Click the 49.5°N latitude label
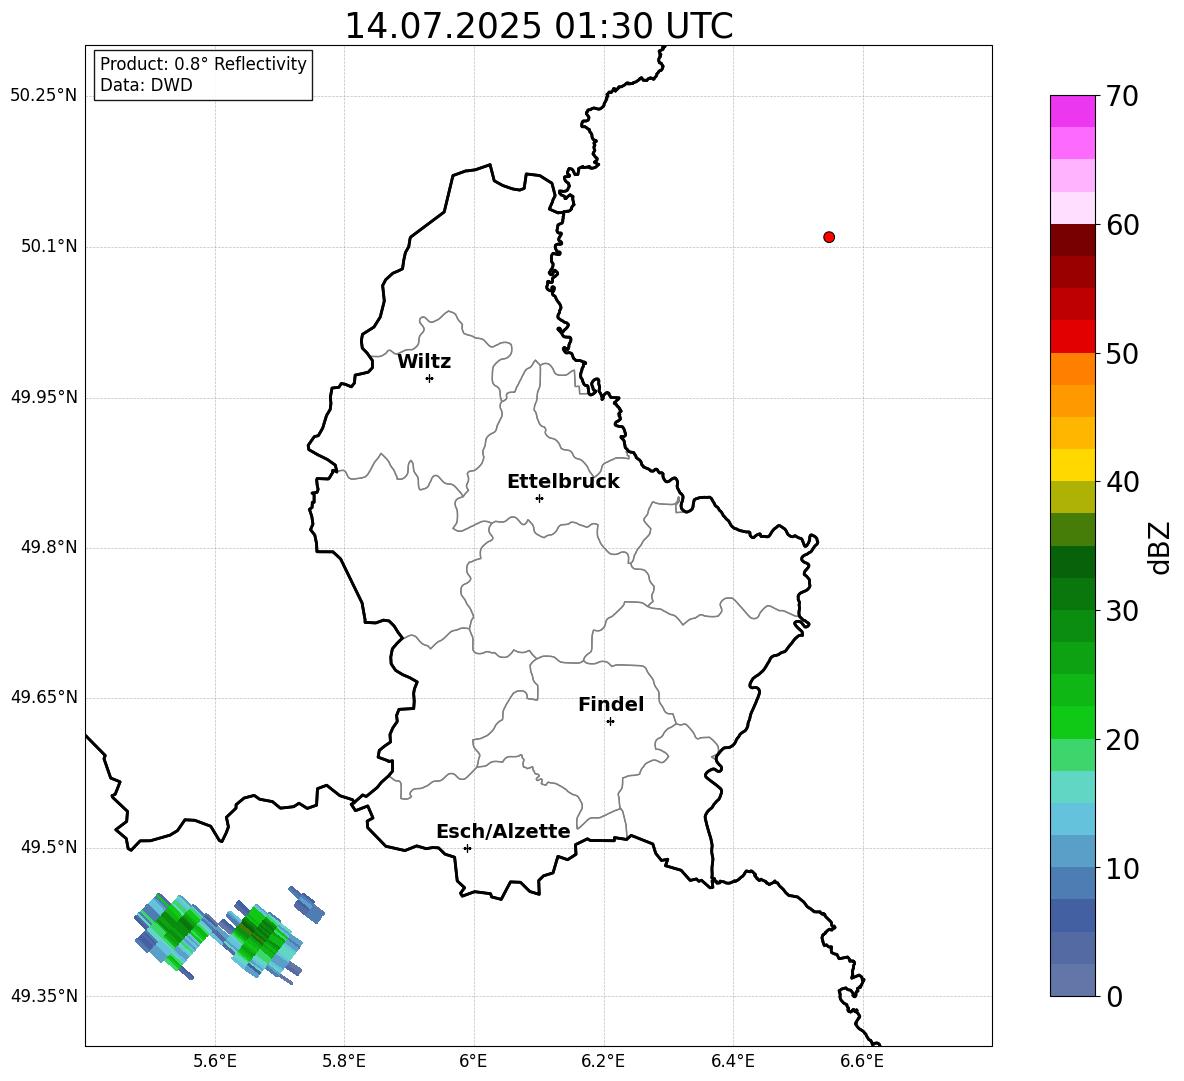This screenshot has height=1081, width=1184. point(49,847)
